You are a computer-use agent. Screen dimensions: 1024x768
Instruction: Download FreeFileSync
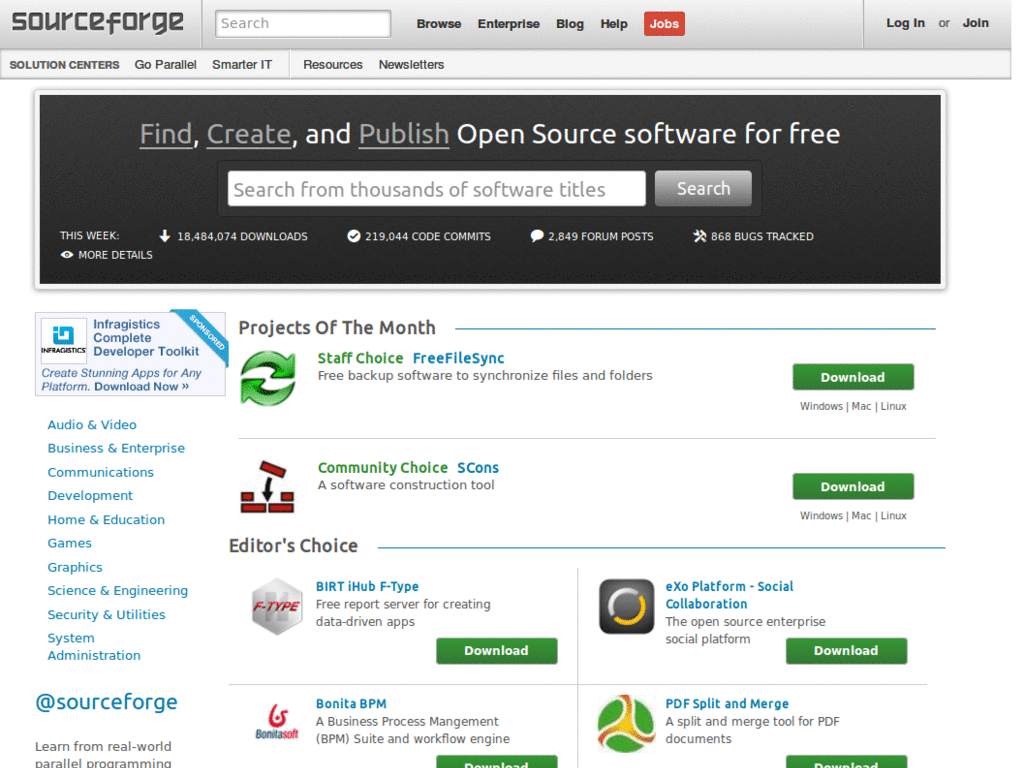pos(853,377)
